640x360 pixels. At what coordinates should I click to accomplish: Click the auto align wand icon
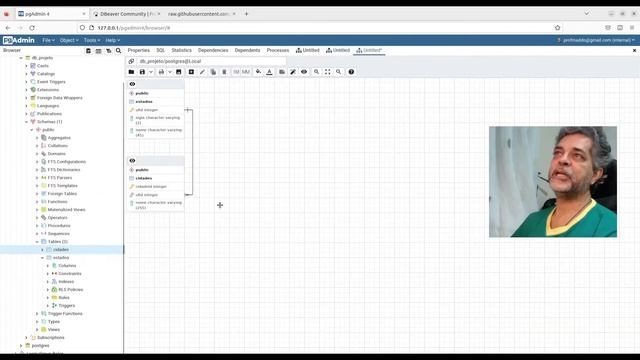pyautogui.click(x=293, y=72)
